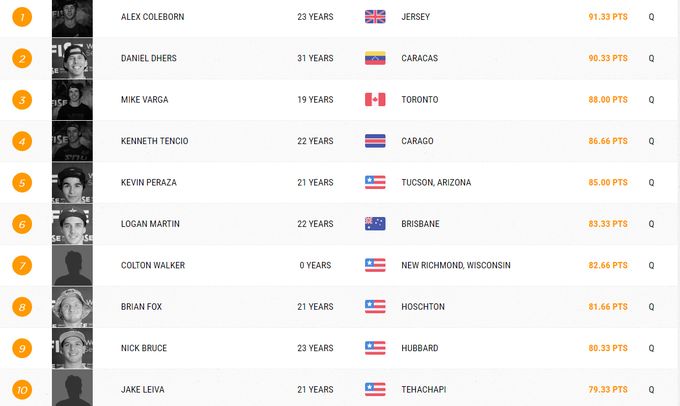This screenshot has width=680, height=406.
Task: Click the Costa Rican flag beside Carago
Action: click(375, 141)
